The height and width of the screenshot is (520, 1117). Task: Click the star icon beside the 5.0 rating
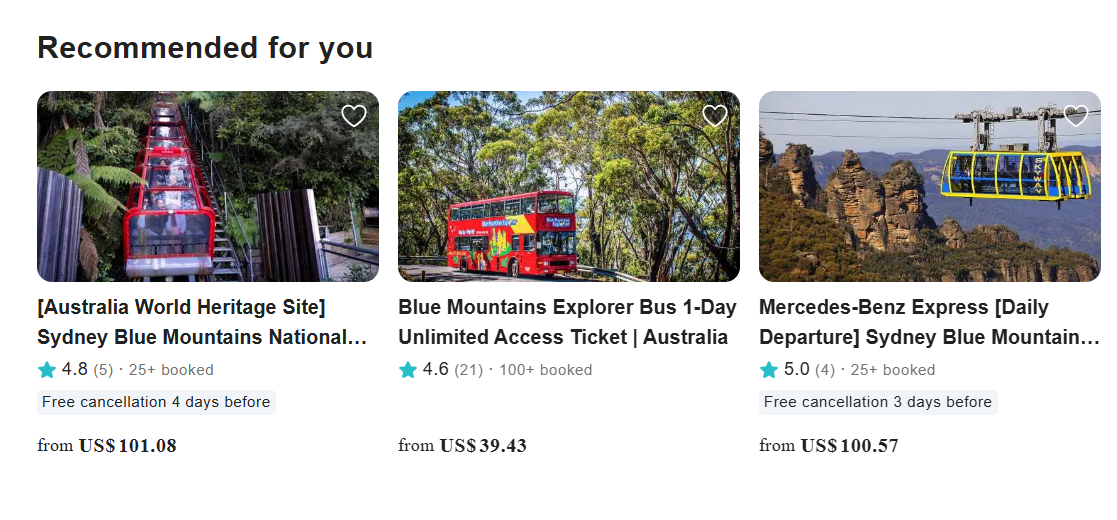pyautogui.click(x=769, y=370)
